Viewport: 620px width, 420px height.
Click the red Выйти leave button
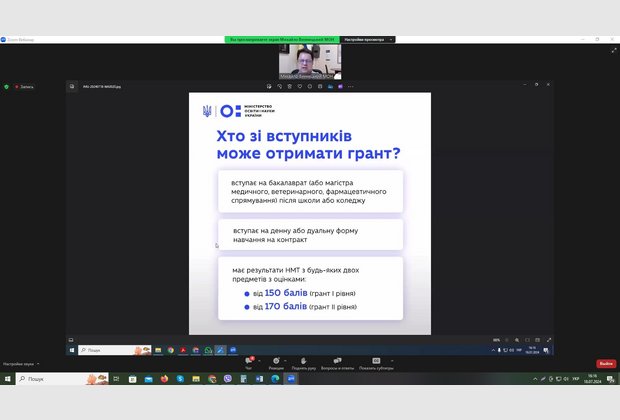click(605, 363)
